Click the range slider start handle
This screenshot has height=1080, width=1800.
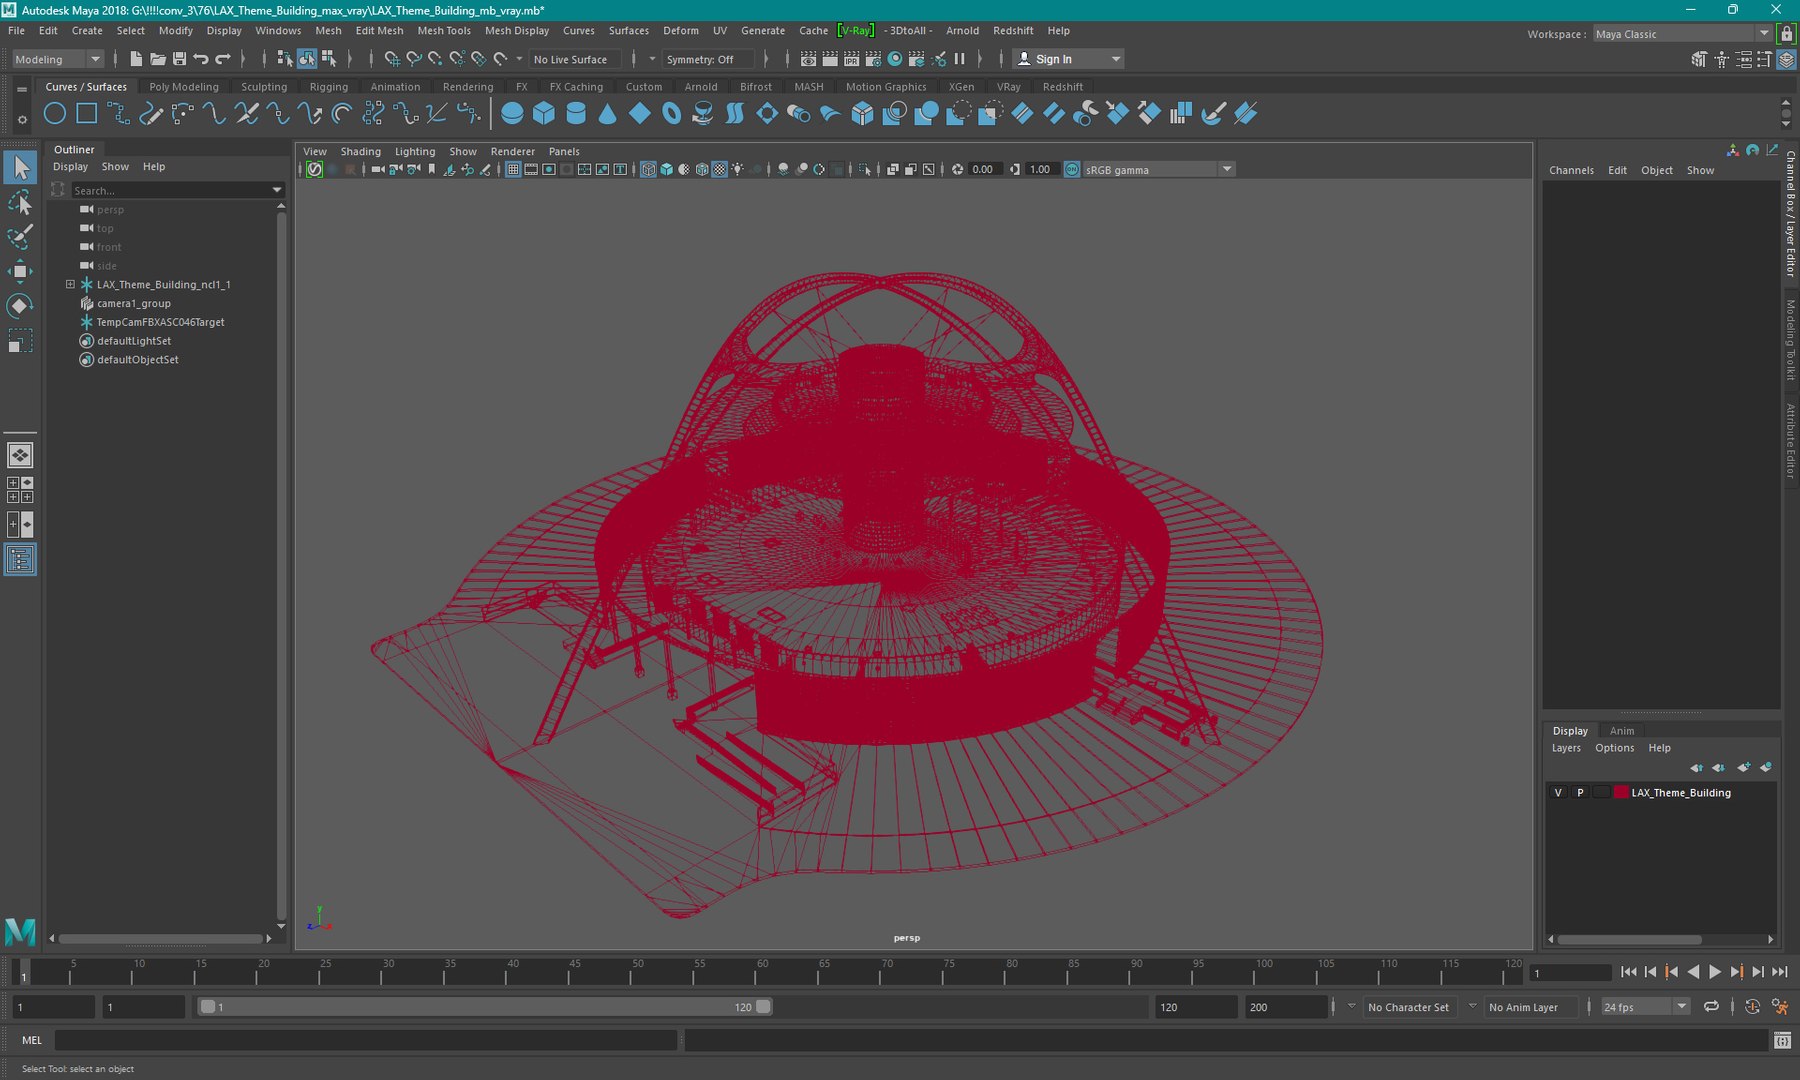click(207, 1007)
